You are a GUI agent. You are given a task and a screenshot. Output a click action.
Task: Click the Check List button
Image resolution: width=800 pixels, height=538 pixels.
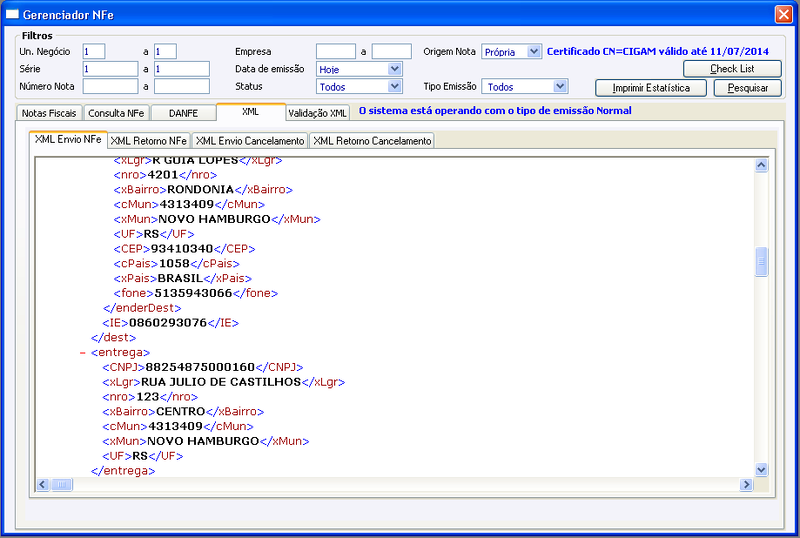pos(732,68)
